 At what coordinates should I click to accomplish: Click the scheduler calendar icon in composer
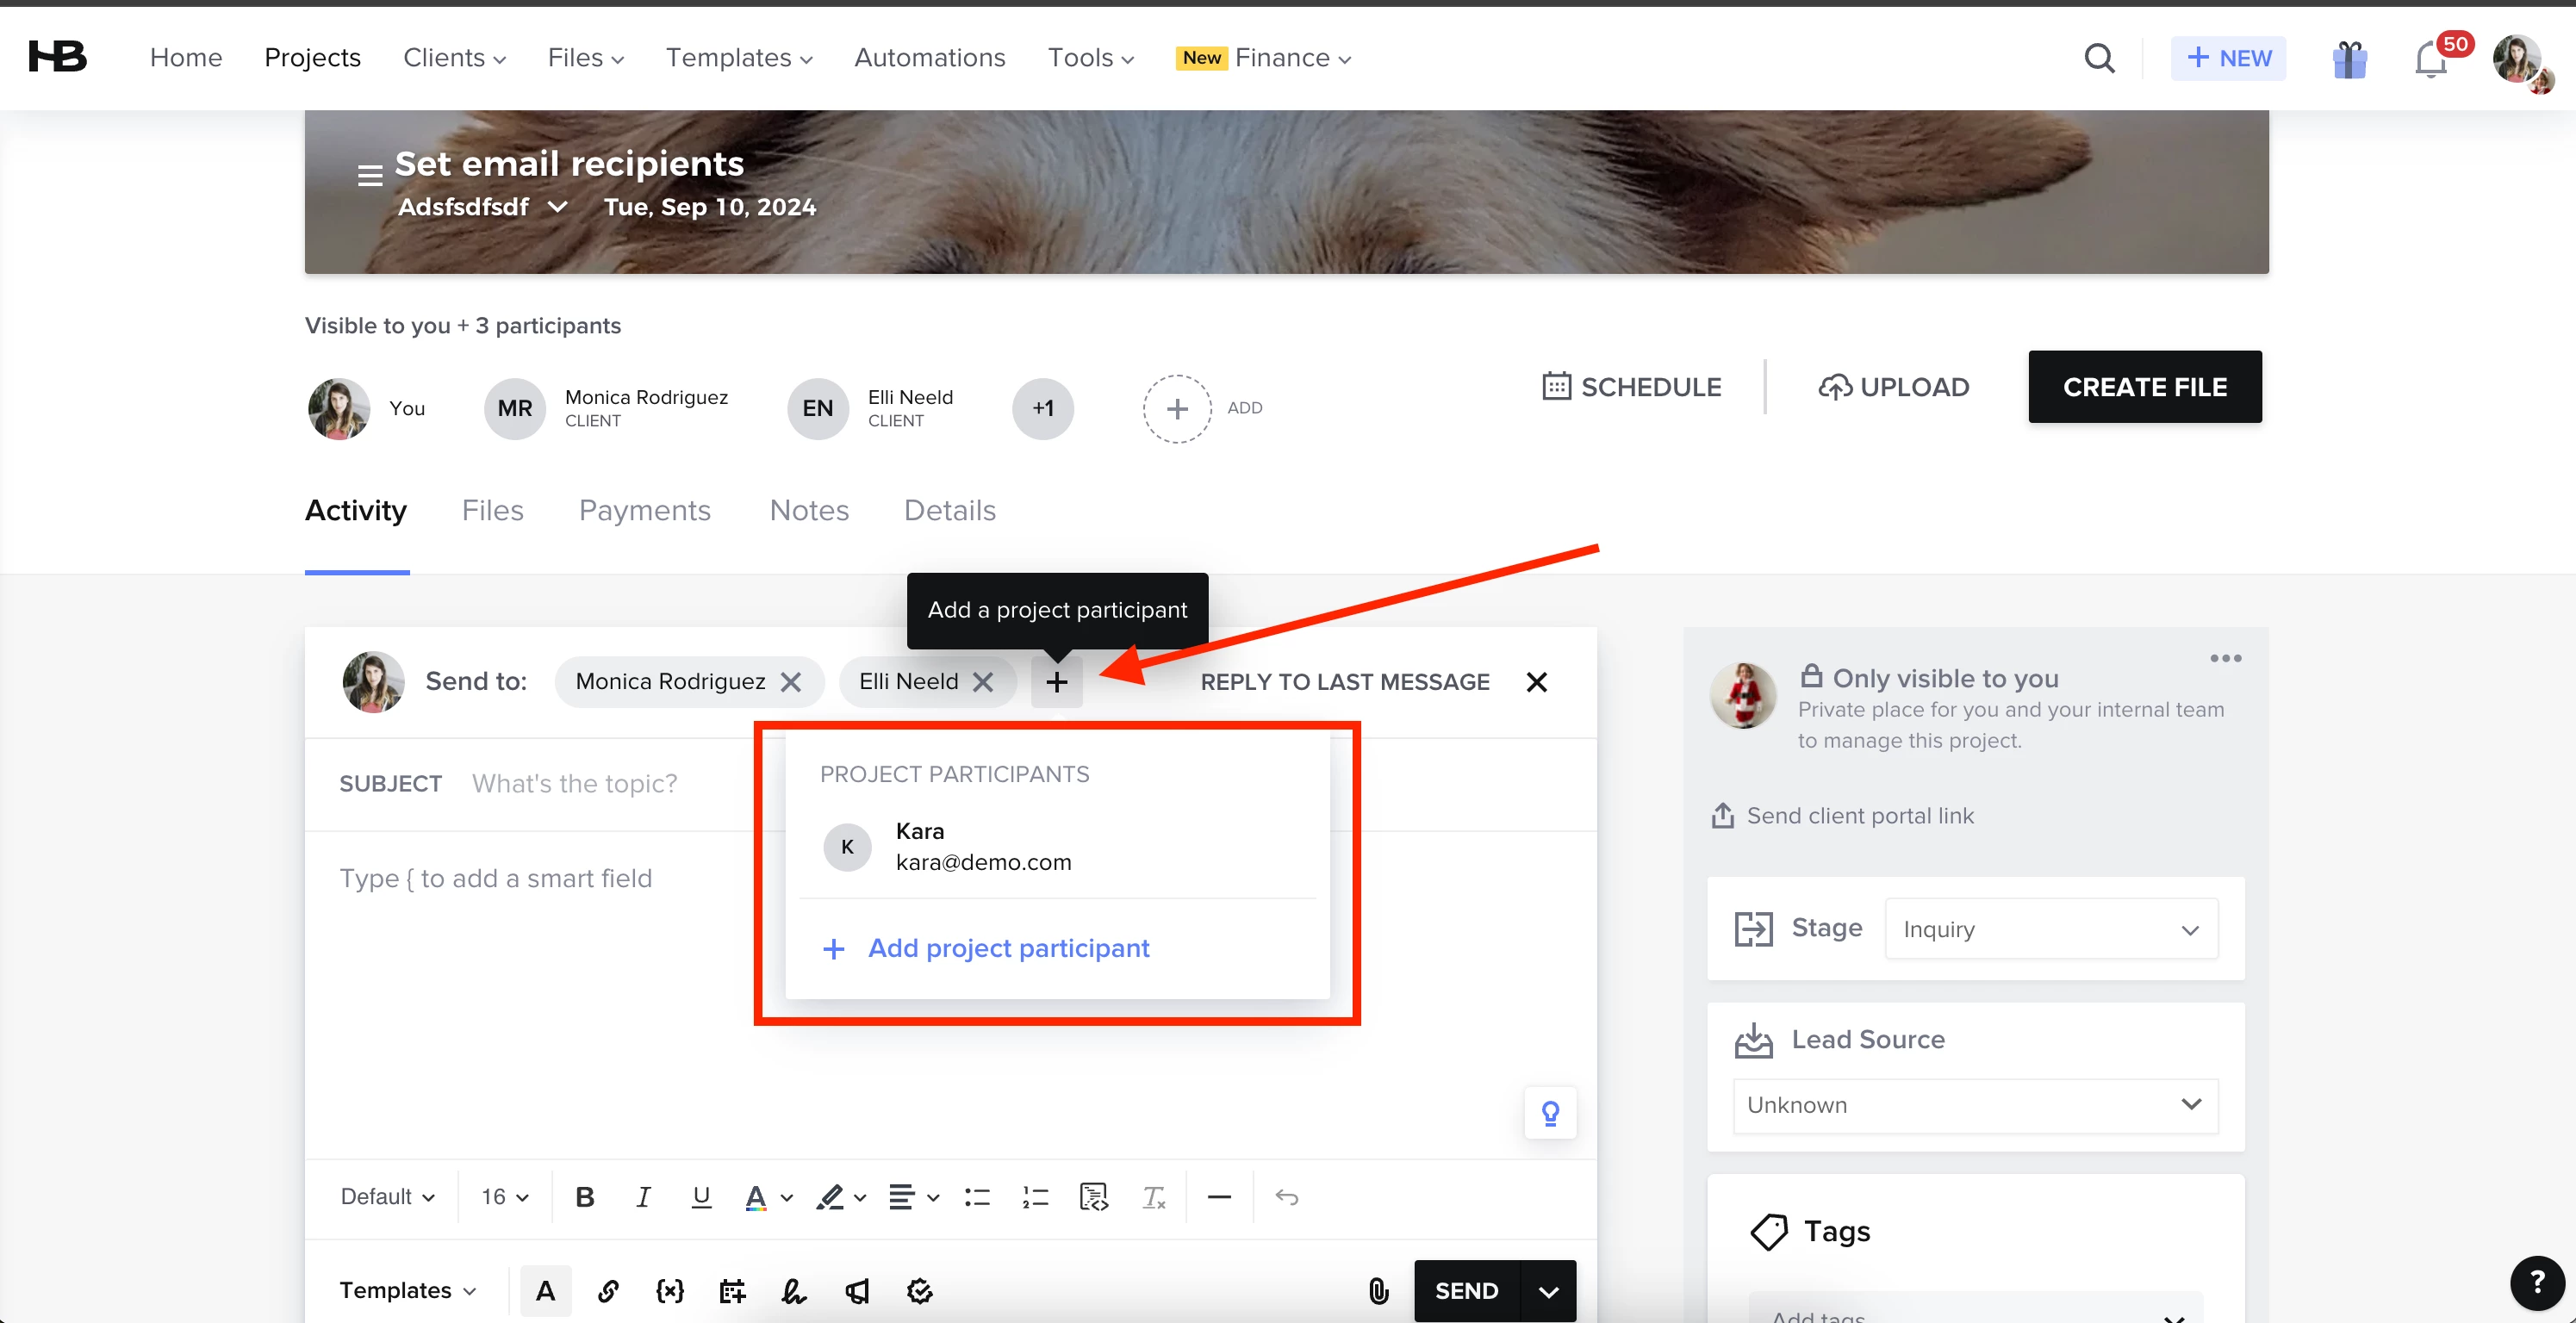731,1291
